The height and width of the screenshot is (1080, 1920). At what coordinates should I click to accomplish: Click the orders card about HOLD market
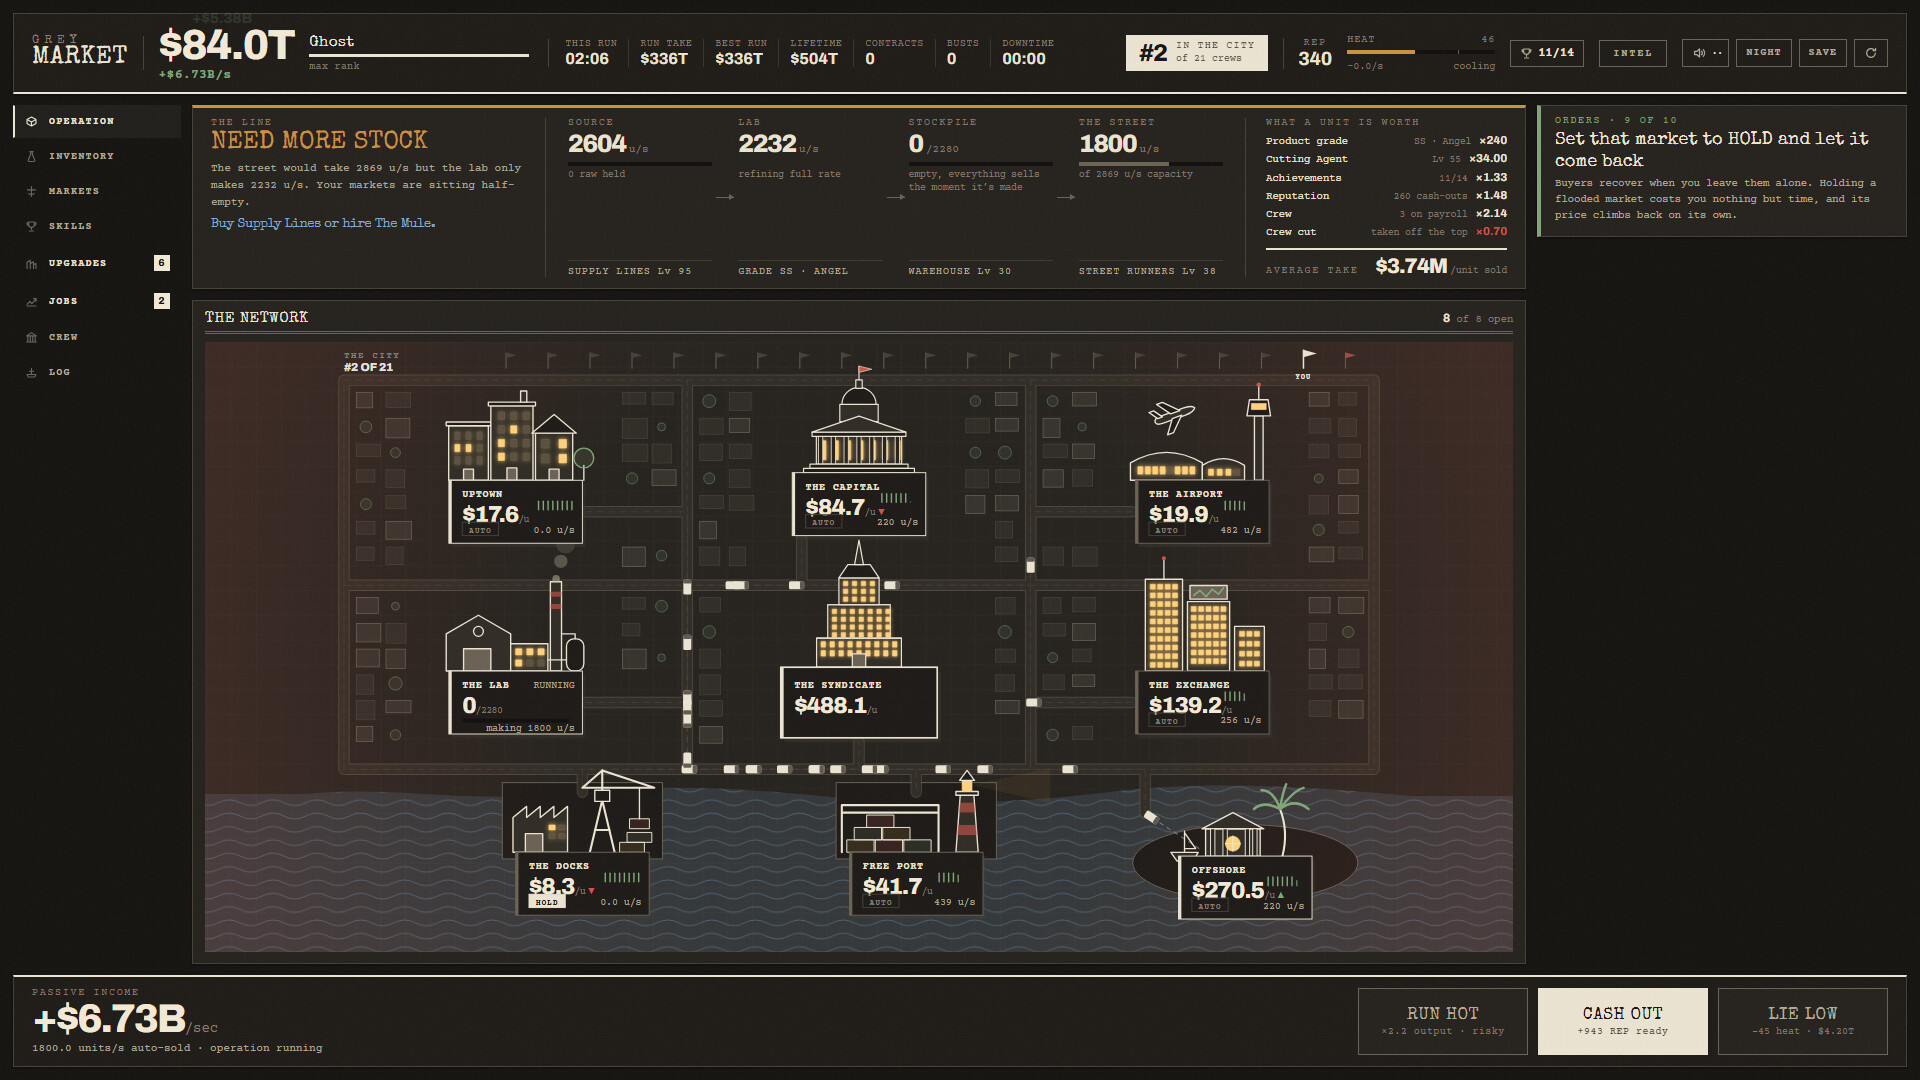1722,171
